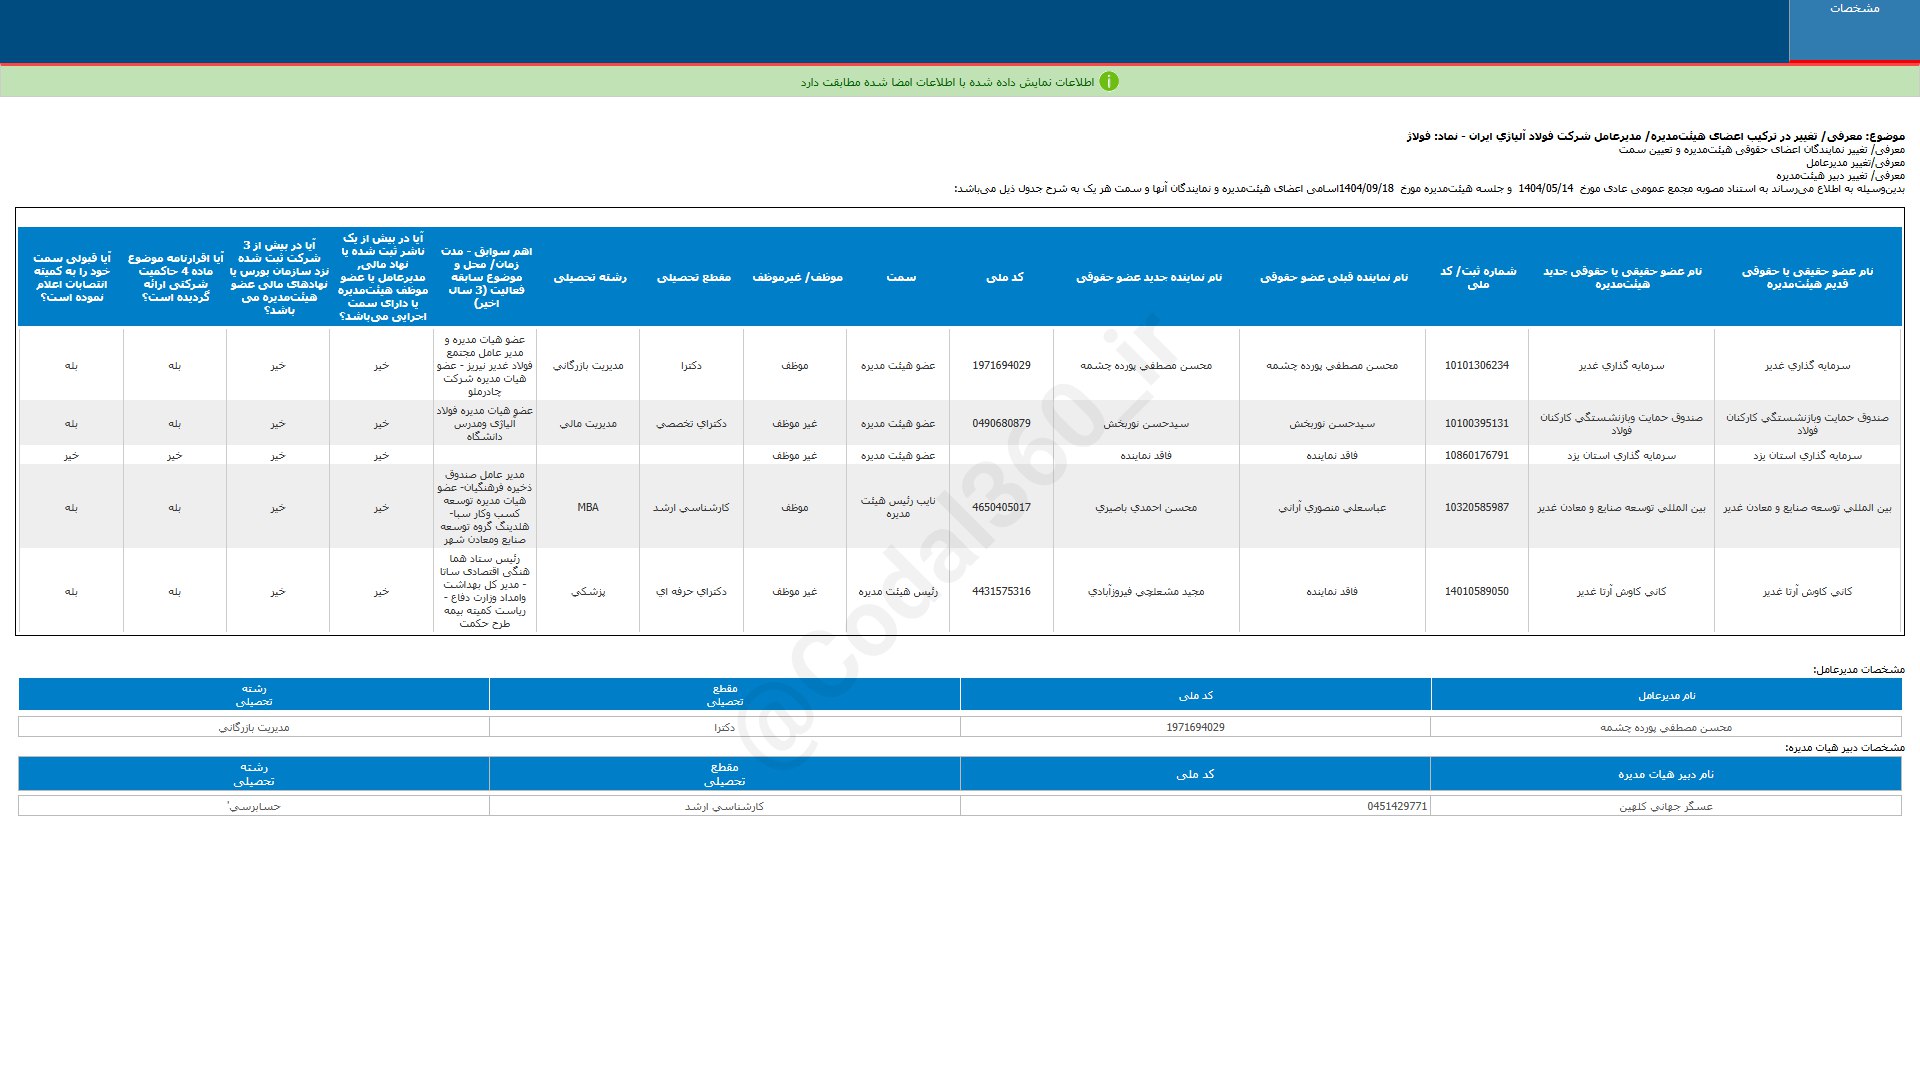Click registration number 10101306234 cell
The image size is (1920, 1080).
pyautogui.click(x=1476, y=366)
